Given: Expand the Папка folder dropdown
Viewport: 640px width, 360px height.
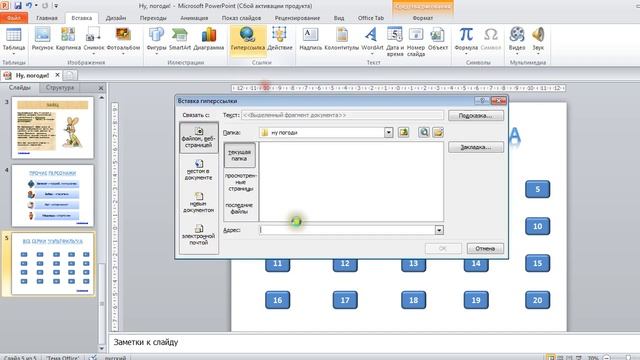Looking at the screenshot, I should point(389,132).
